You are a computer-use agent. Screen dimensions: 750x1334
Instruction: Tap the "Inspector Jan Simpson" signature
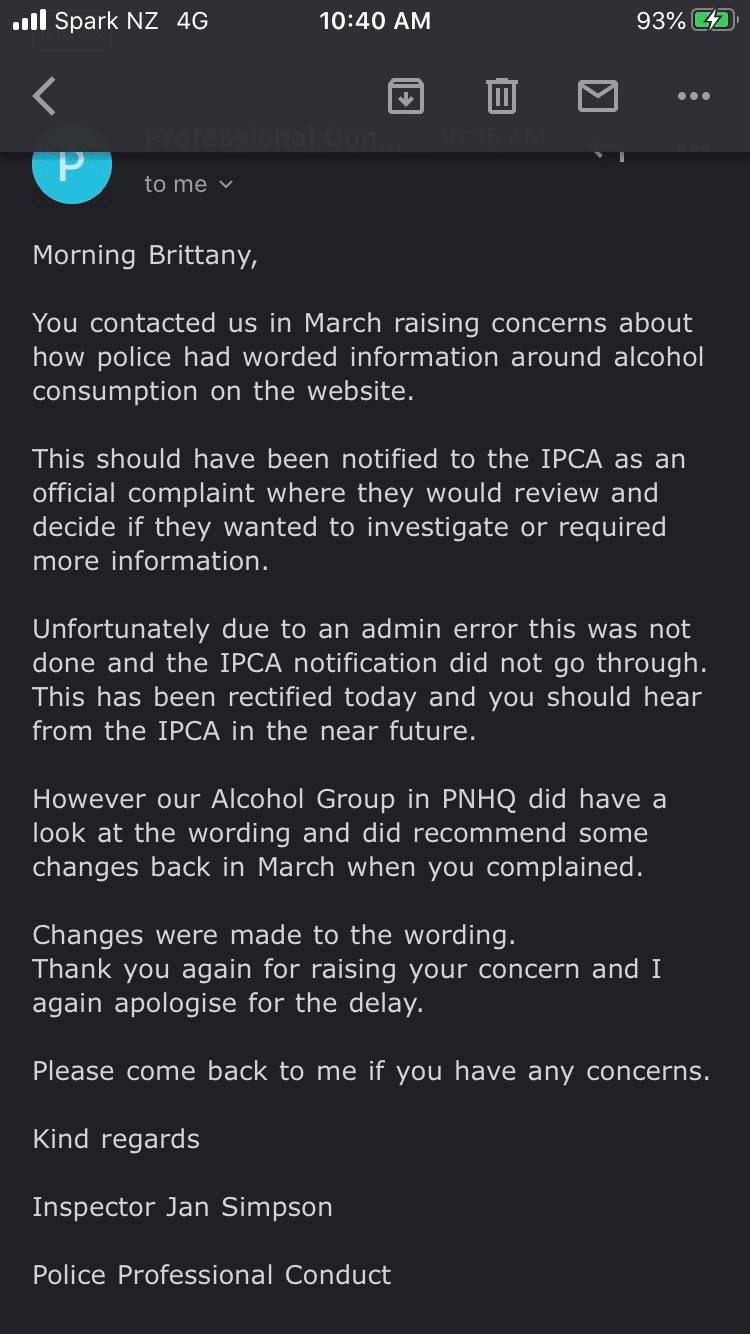click(182, 1207)
